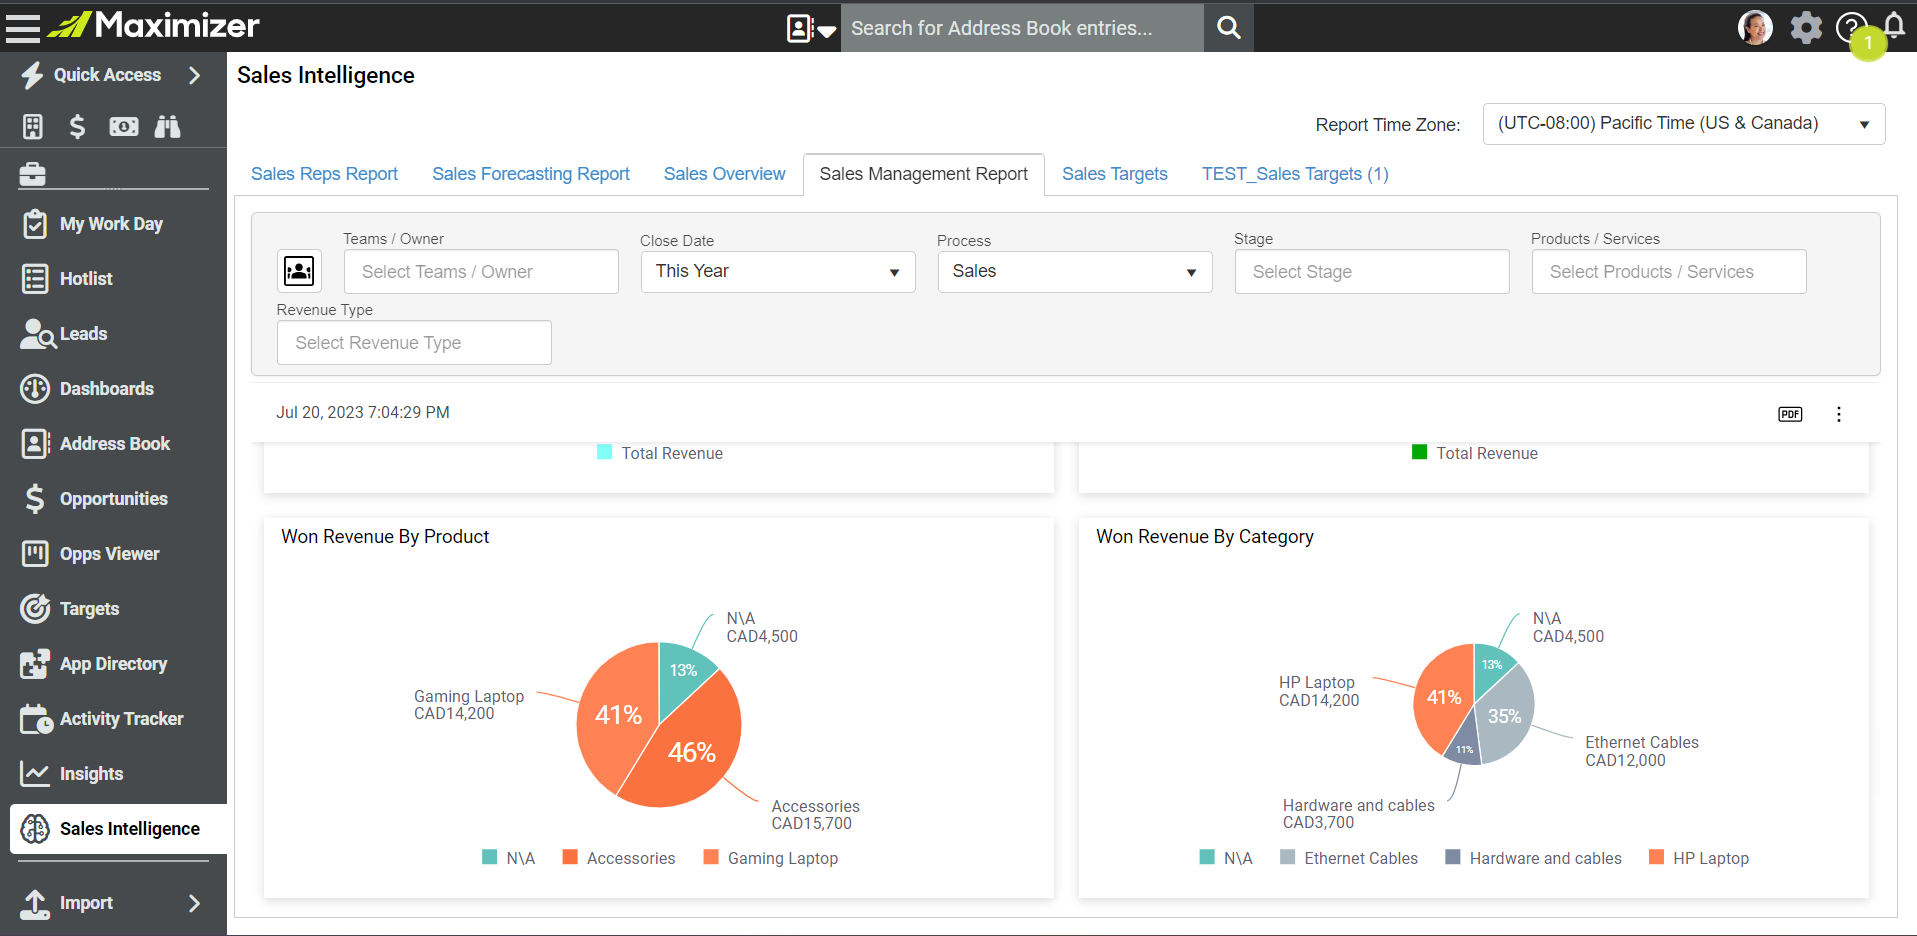Open Dashboards from the sidebar
This screenshot has height=936, width=1917.
(x=107, y=389)
